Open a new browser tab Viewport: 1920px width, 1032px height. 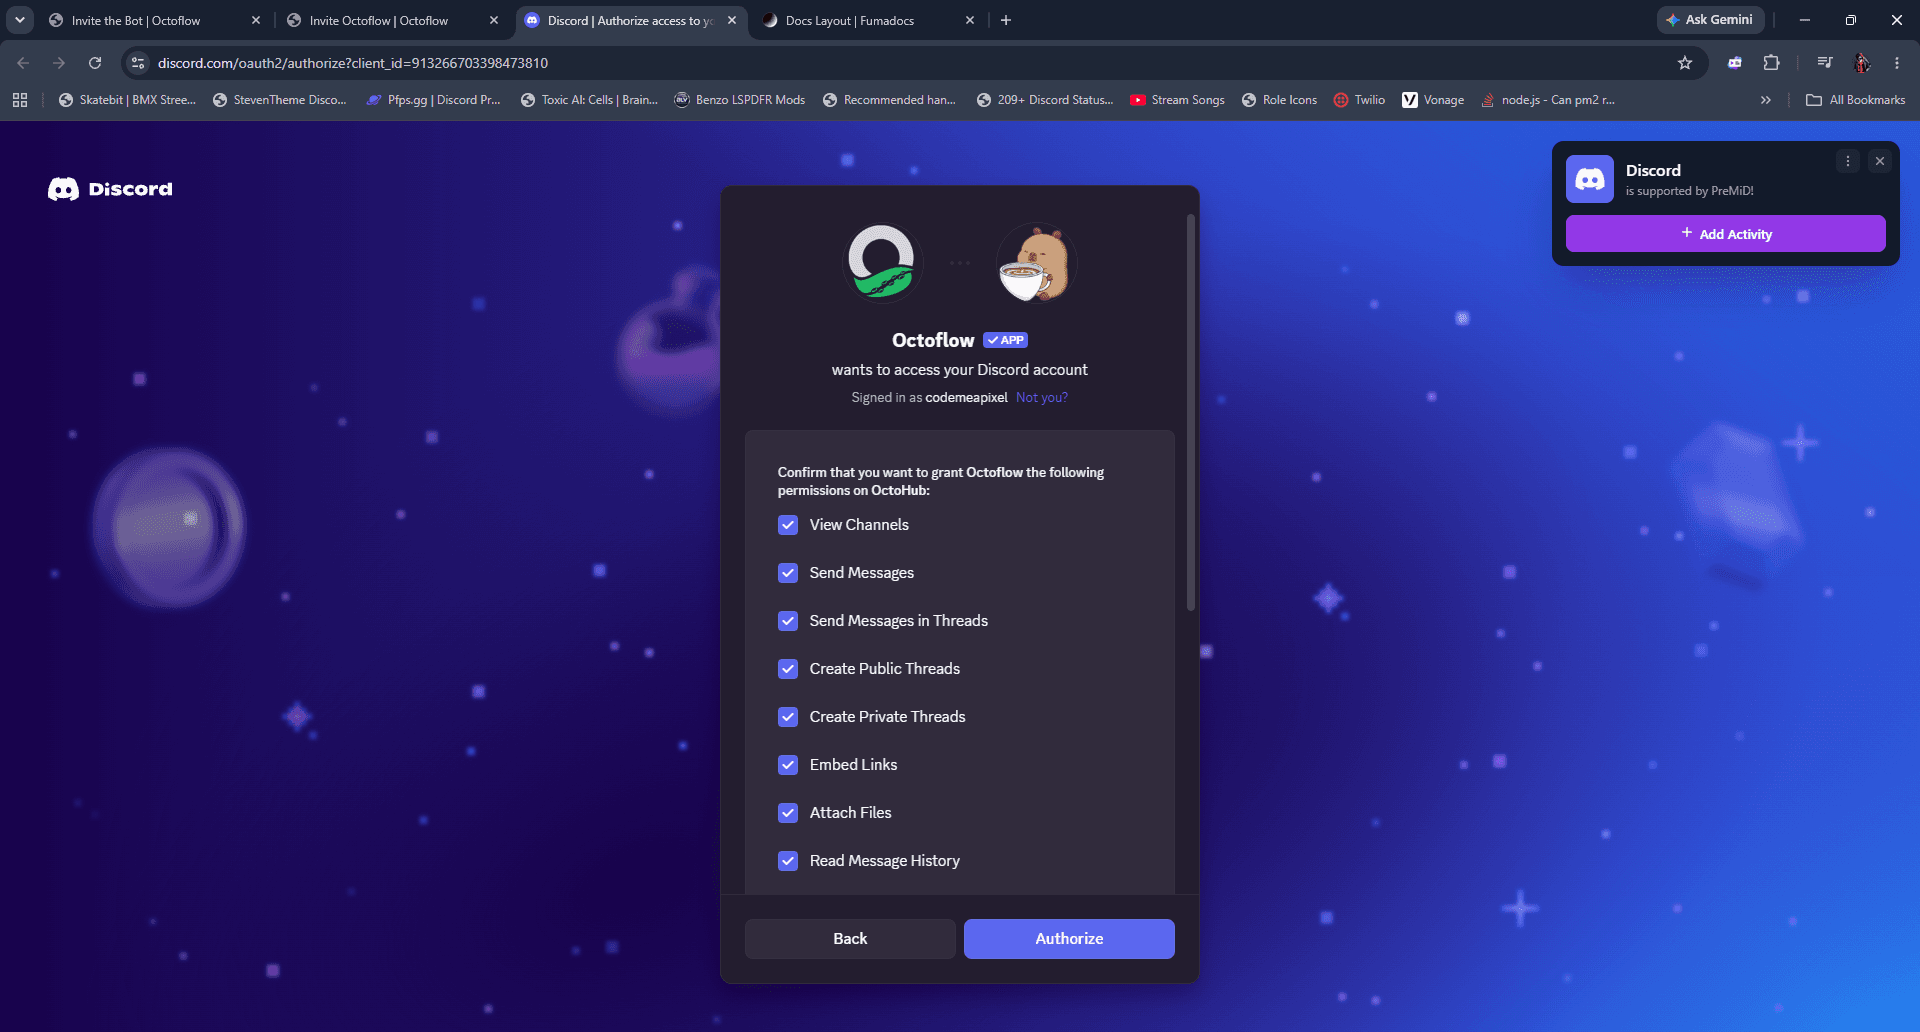coord(1006,20)
